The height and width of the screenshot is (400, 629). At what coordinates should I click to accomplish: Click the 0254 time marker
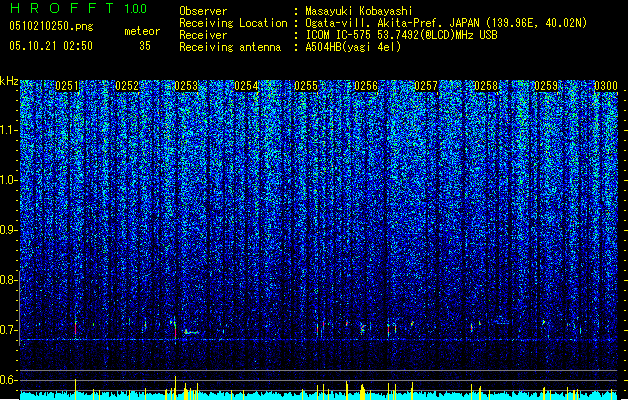click(246, 86)
